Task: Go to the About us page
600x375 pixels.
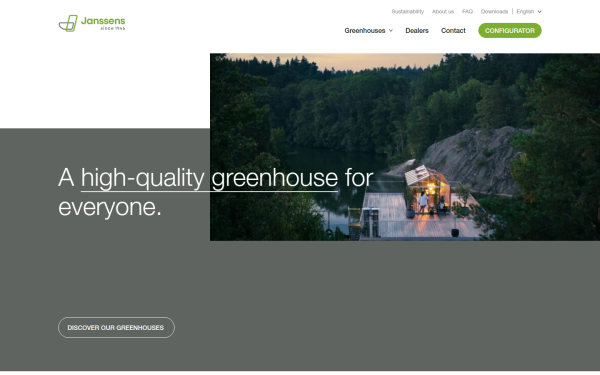Action: tap(443, 11)
